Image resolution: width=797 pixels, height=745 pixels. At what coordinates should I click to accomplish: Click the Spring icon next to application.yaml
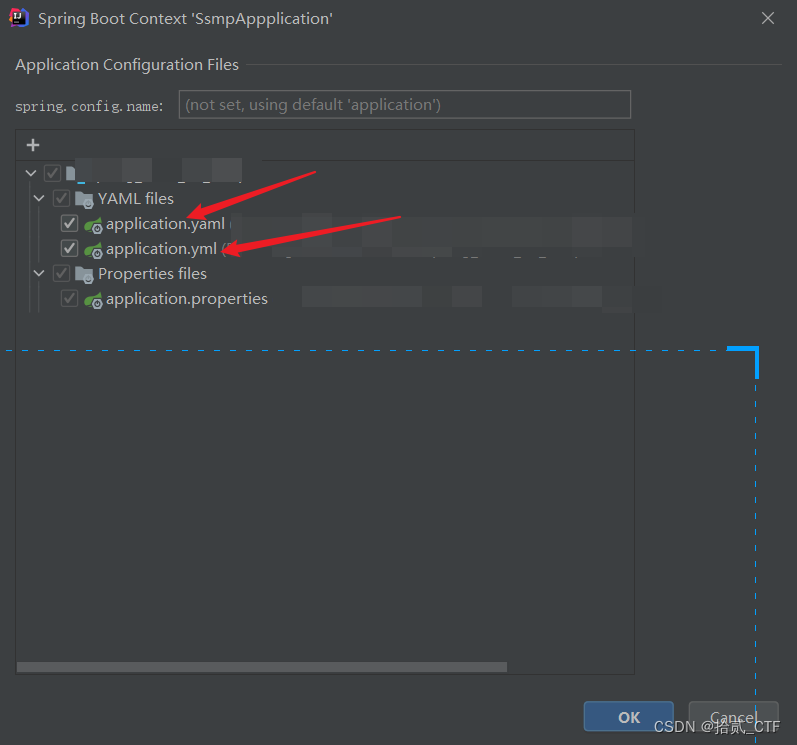(93, 225)
